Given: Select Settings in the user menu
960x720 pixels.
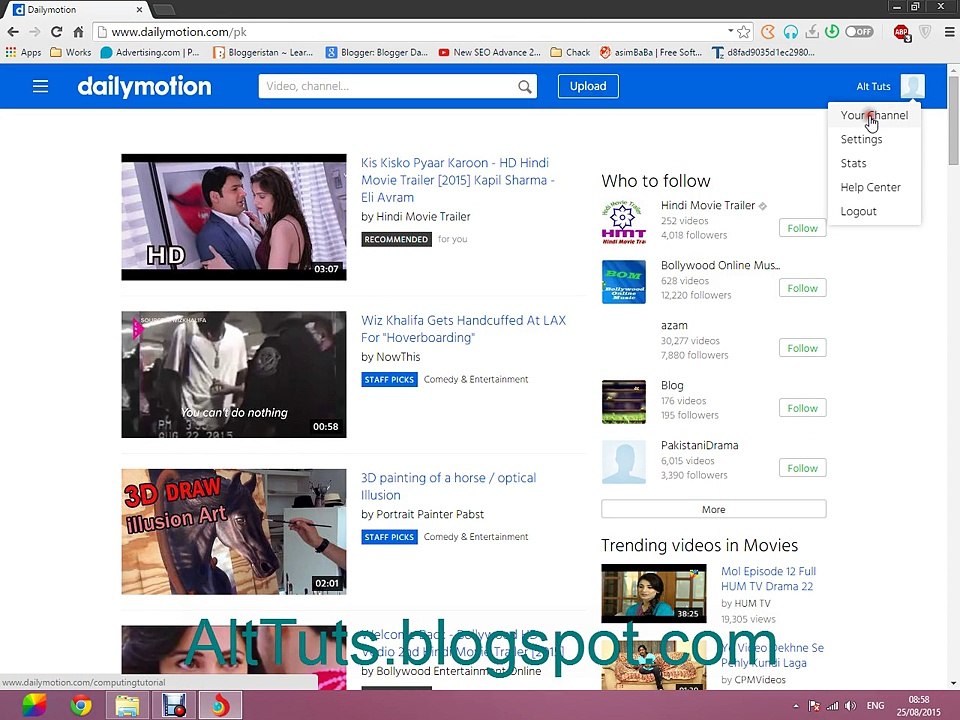Looking at the screenshot, I should tap(874, 139).
